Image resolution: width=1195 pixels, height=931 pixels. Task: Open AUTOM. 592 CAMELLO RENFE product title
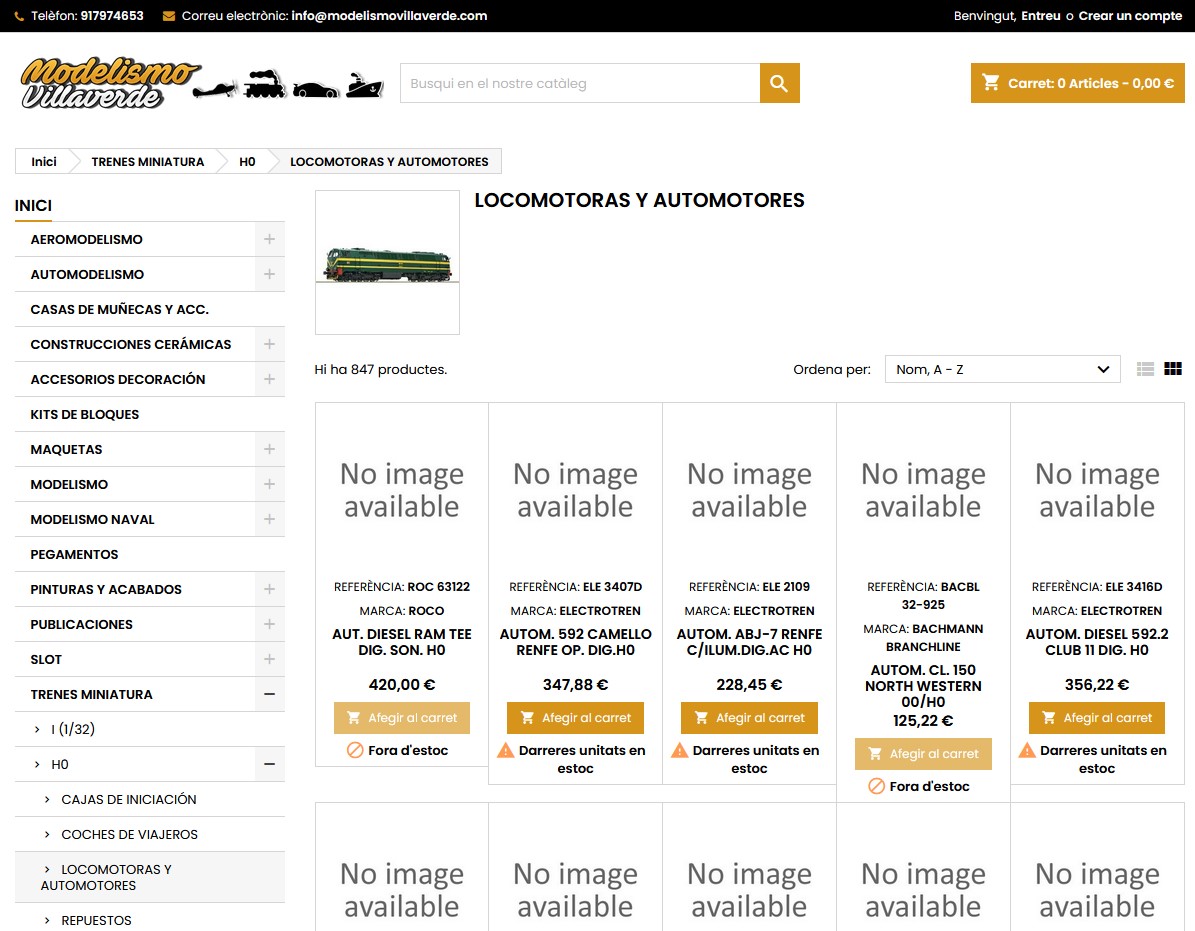(575, 642)
